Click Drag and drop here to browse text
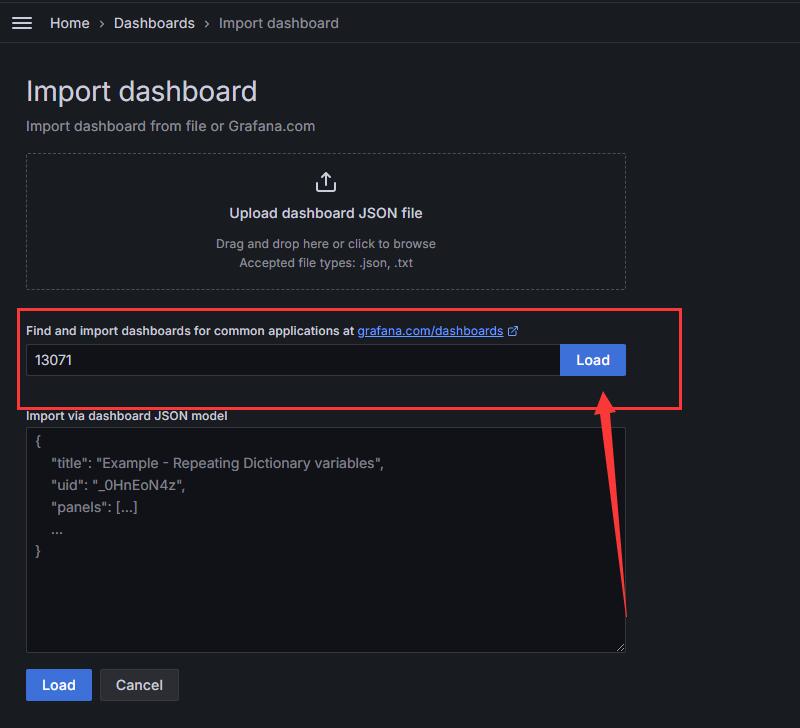800x728 pixels. coord(326,244)
